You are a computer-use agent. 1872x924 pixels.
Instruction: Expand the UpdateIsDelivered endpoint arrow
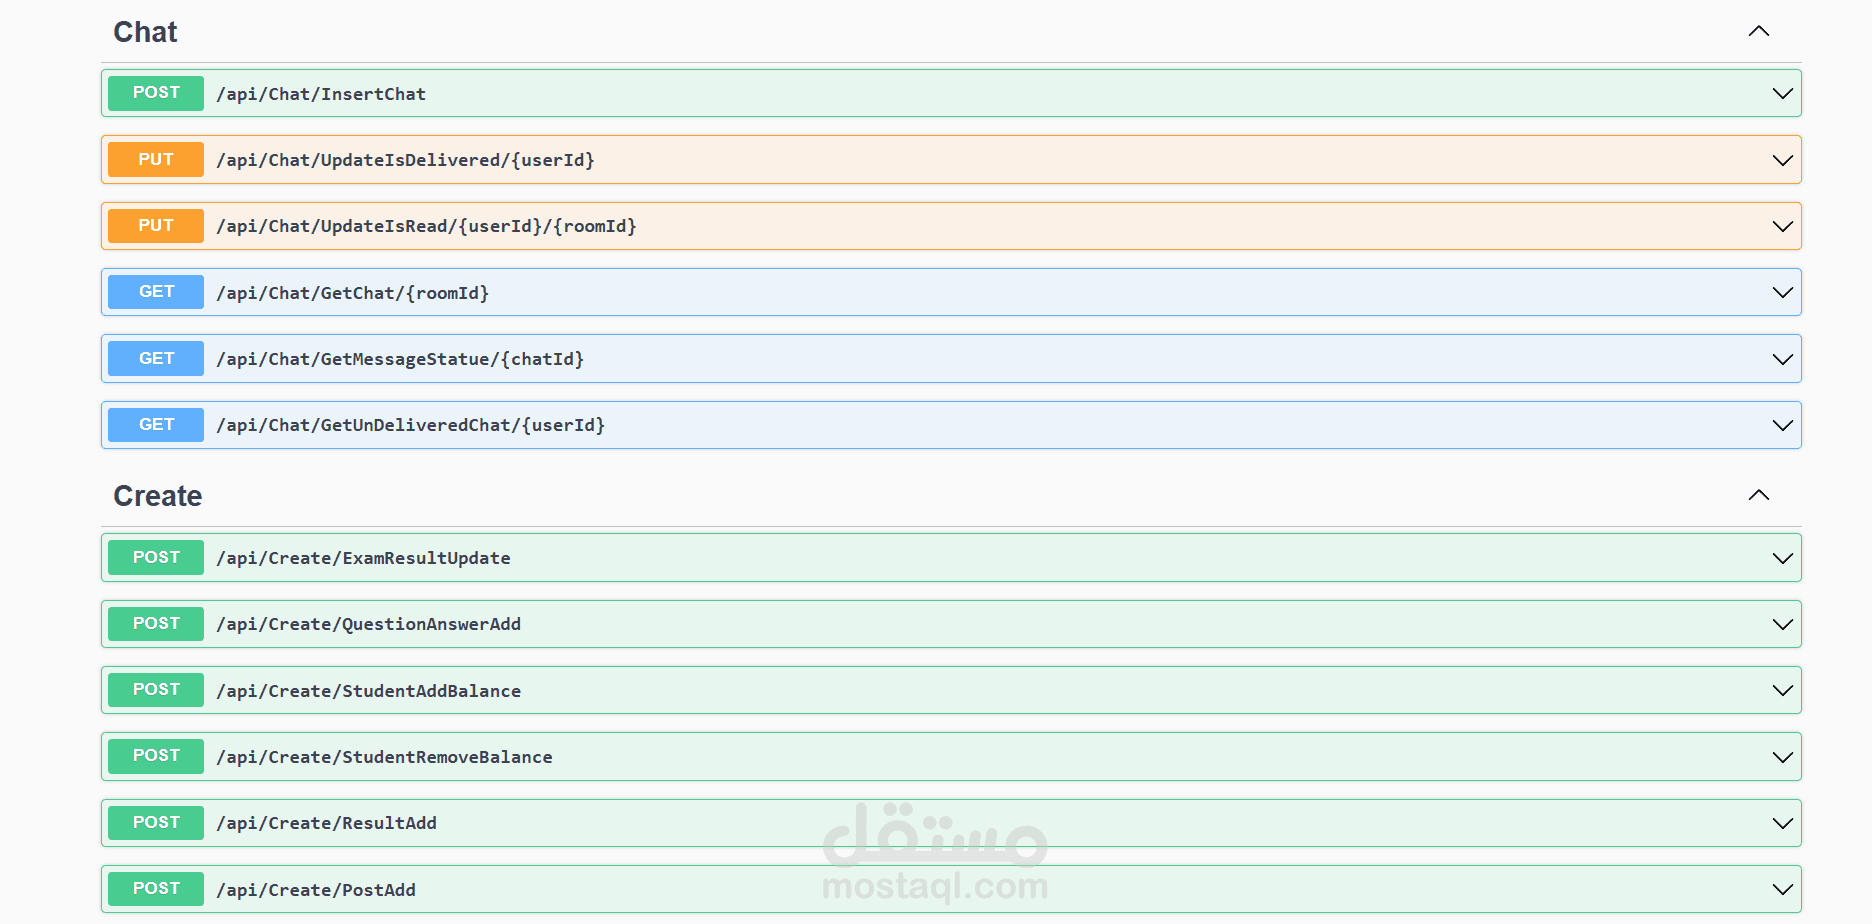1782,160
